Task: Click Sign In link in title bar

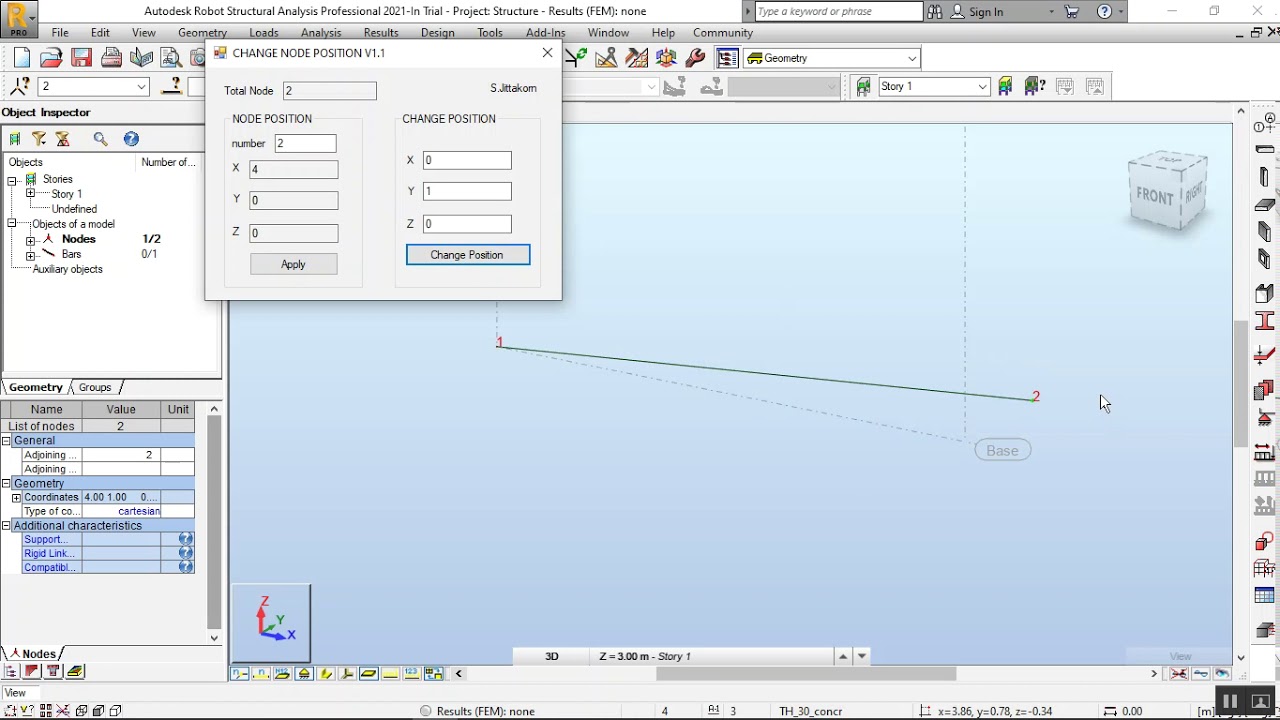Action: pyautogui.click(x=986, y=12)
